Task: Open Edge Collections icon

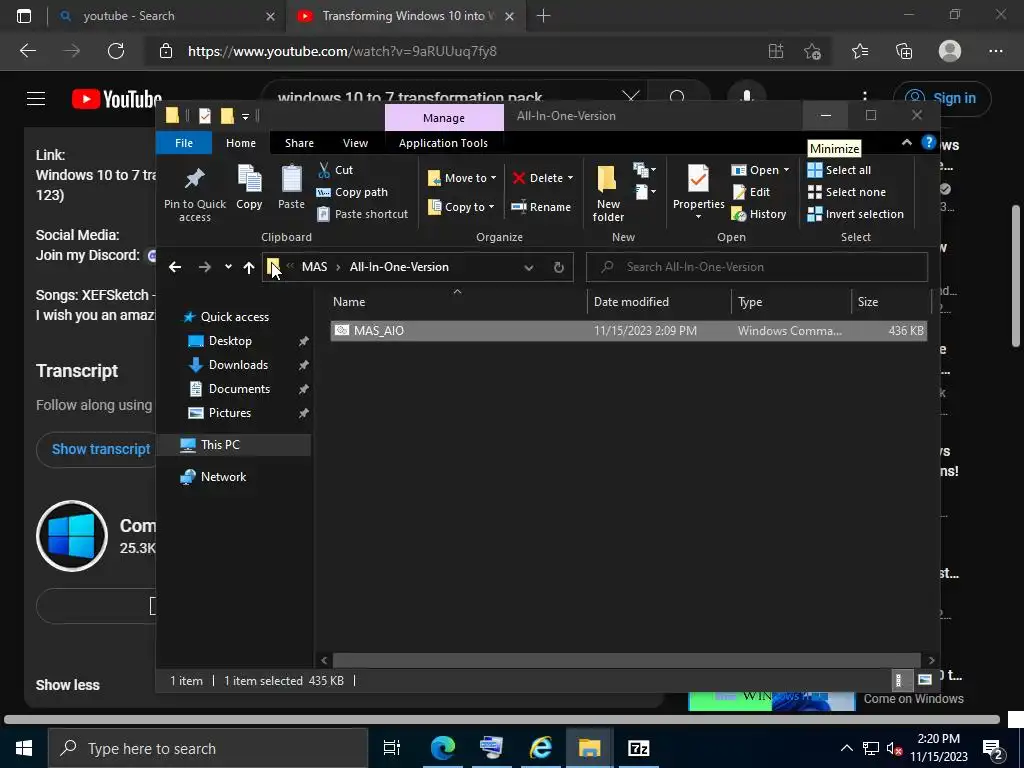Action: point(904,51)
